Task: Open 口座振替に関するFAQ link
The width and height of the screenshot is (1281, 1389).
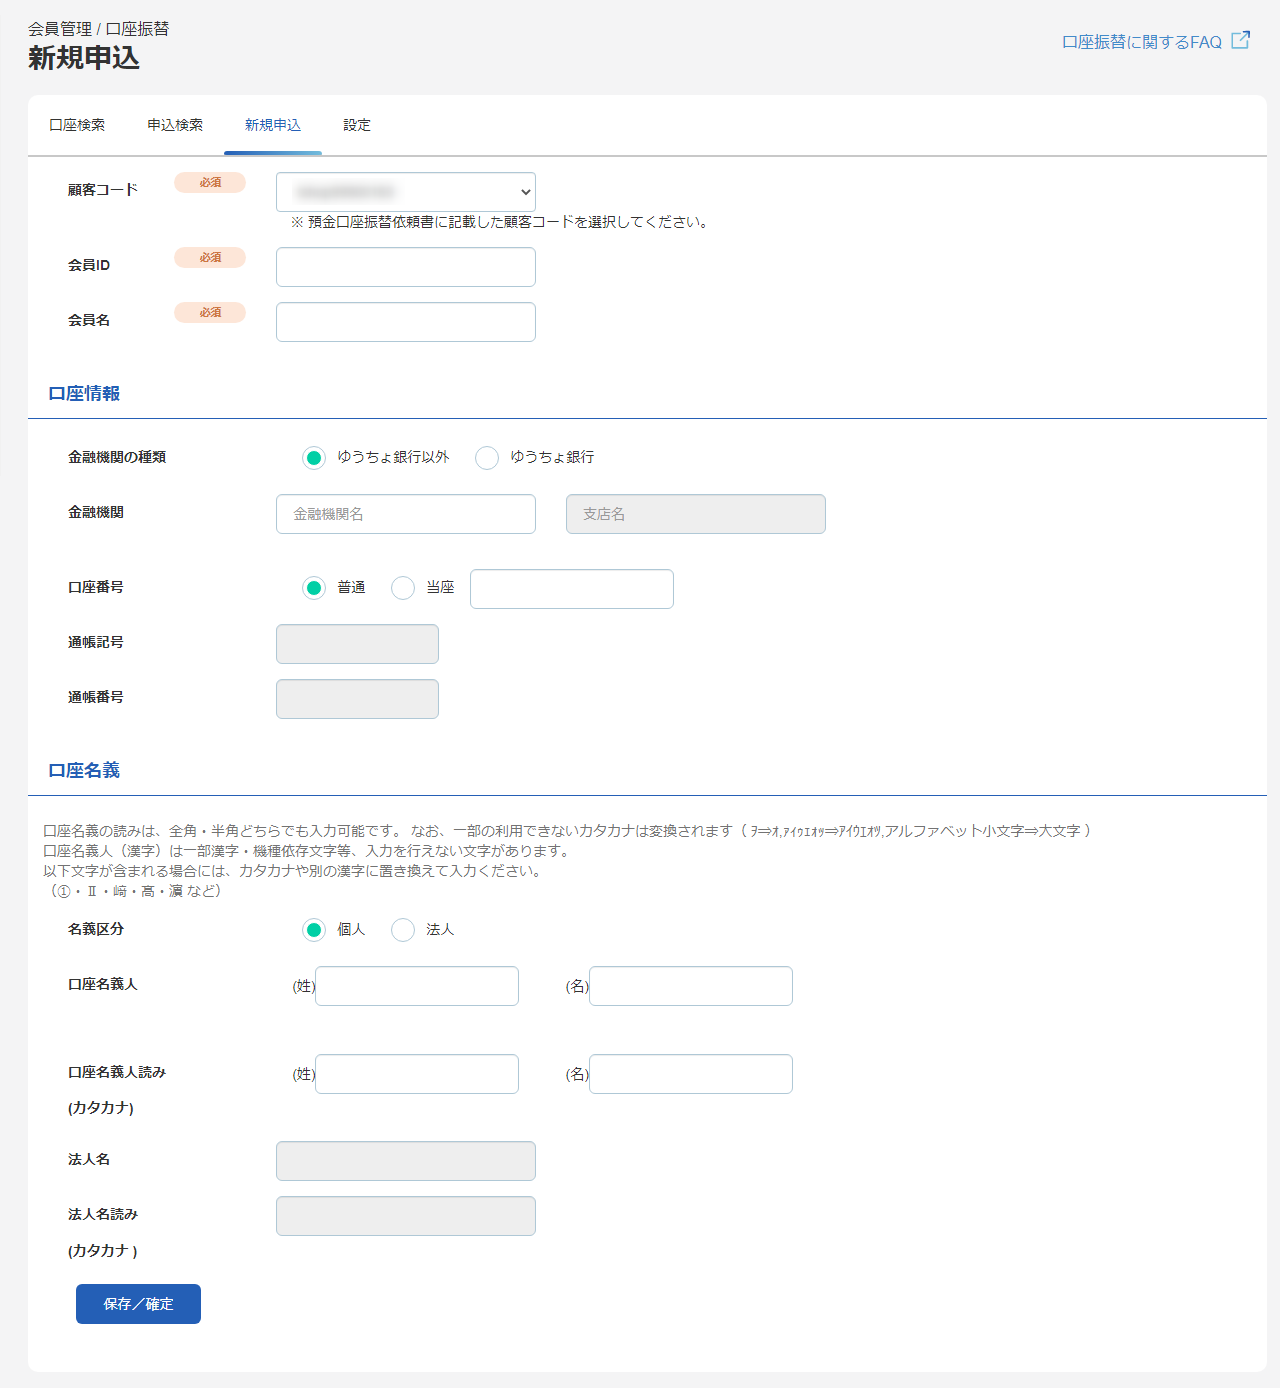Action: (1140, 41)
